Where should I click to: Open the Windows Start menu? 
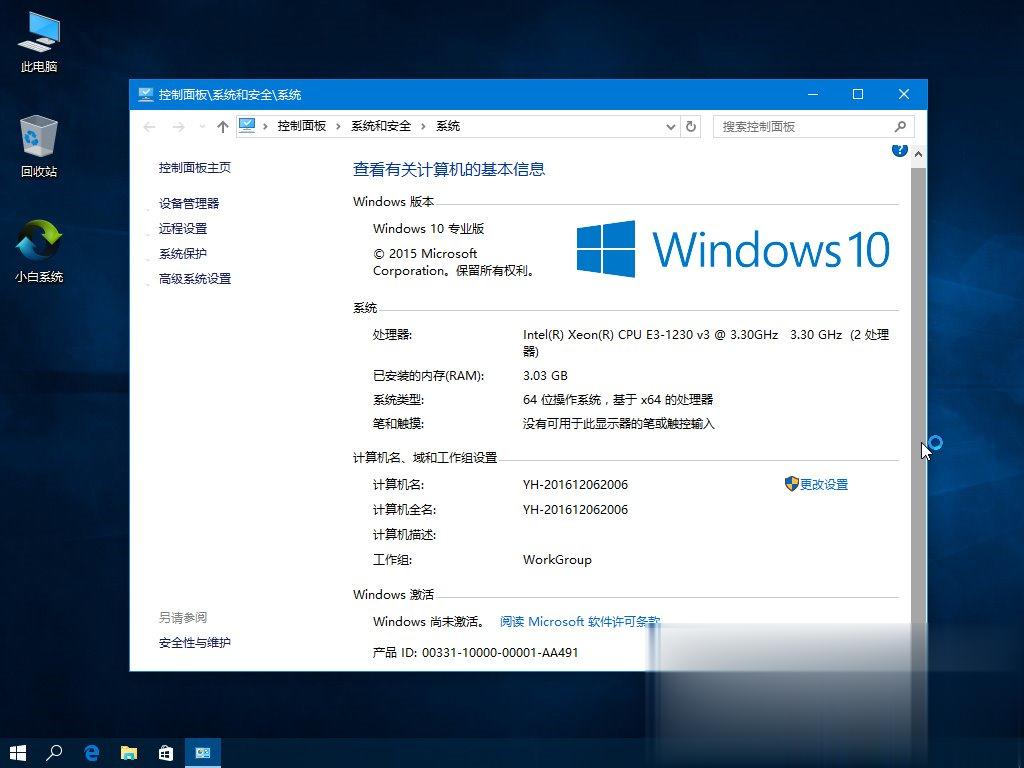[18, 752]
